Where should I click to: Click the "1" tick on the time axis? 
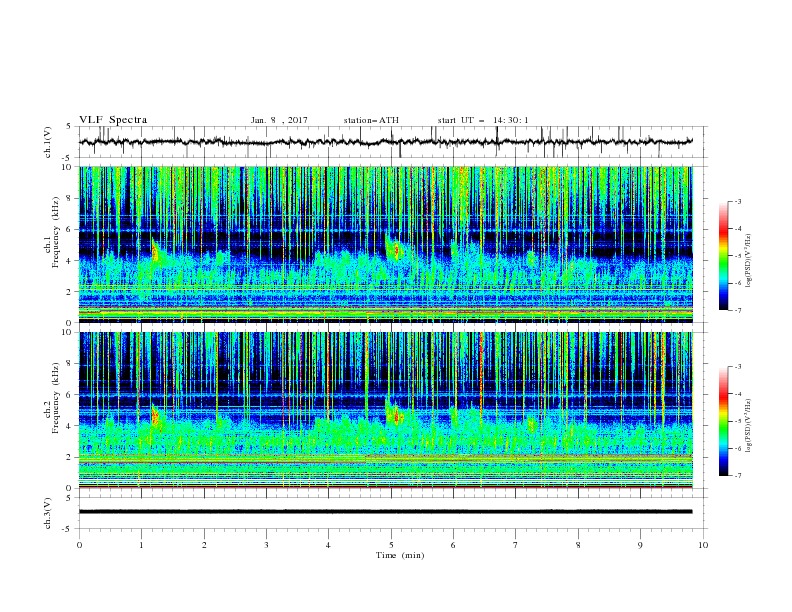141,545
